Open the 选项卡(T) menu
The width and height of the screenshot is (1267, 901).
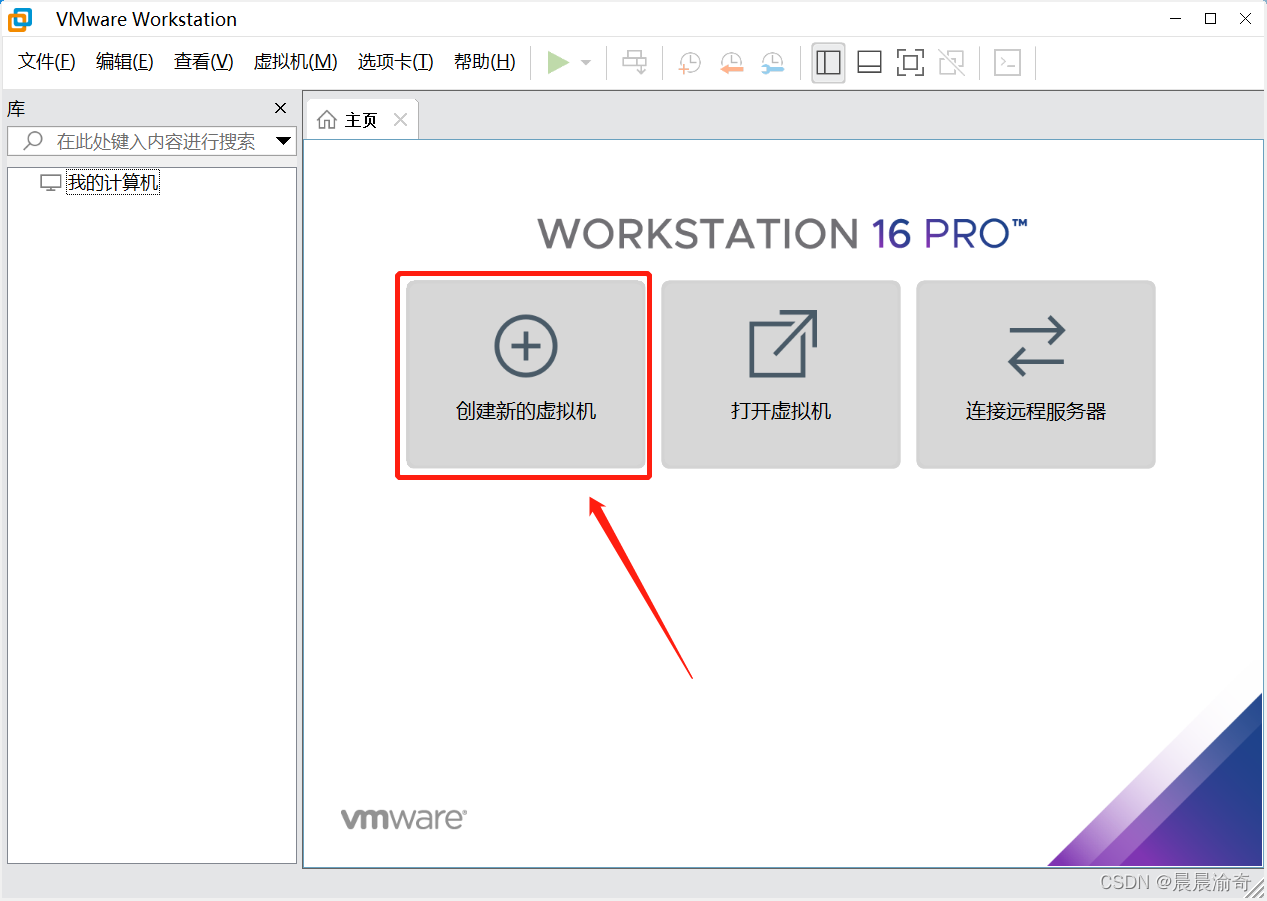tap(396, 62)
